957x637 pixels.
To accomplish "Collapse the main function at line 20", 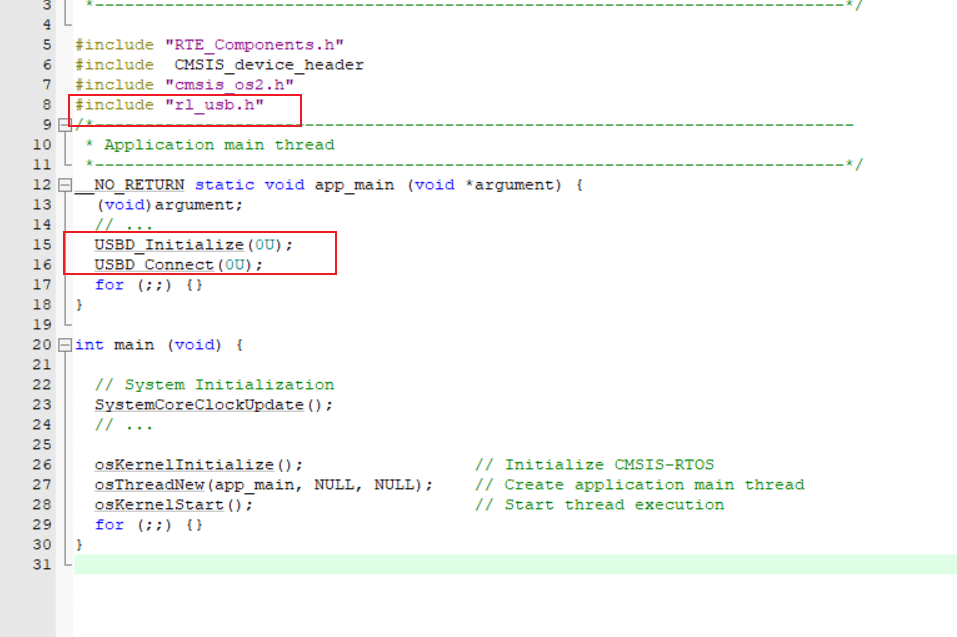I will [66, 344].
